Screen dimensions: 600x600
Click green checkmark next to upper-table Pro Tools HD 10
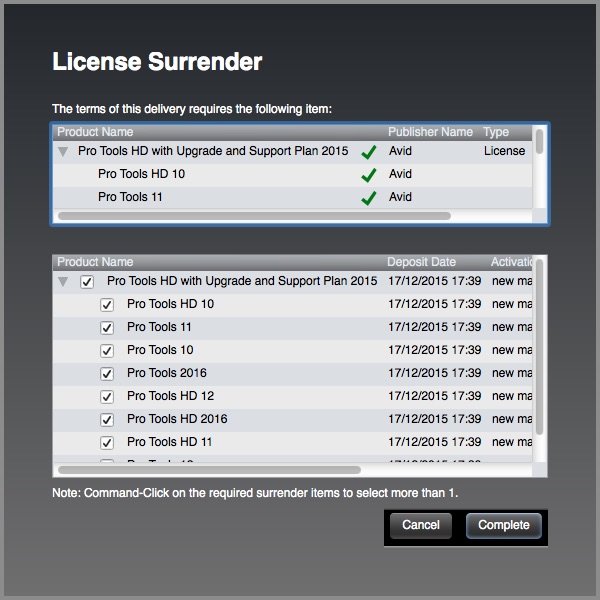click(x=368, y=175)
